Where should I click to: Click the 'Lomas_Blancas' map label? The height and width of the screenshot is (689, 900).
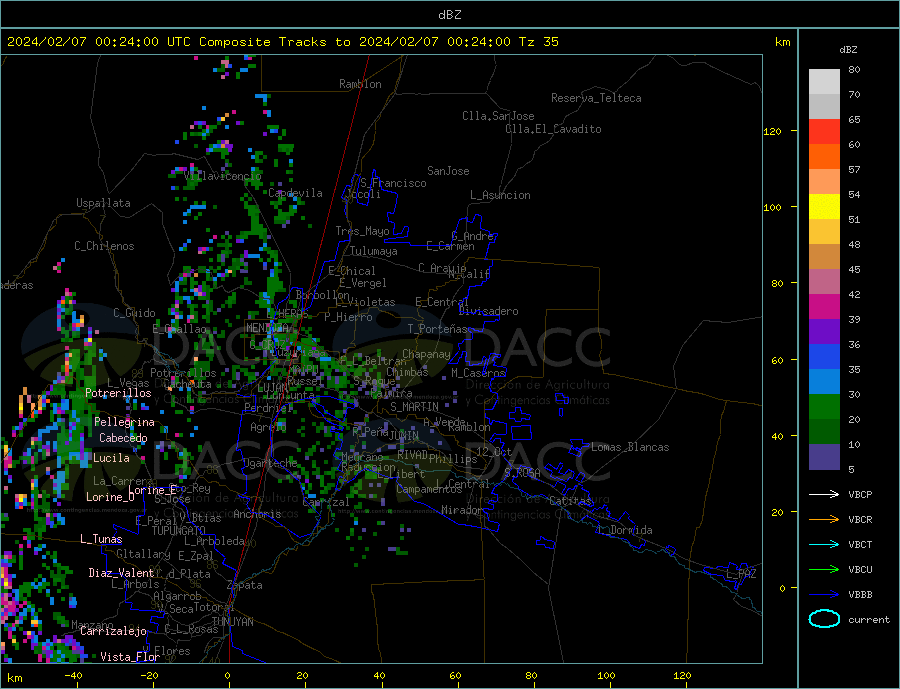coord(630,447)
